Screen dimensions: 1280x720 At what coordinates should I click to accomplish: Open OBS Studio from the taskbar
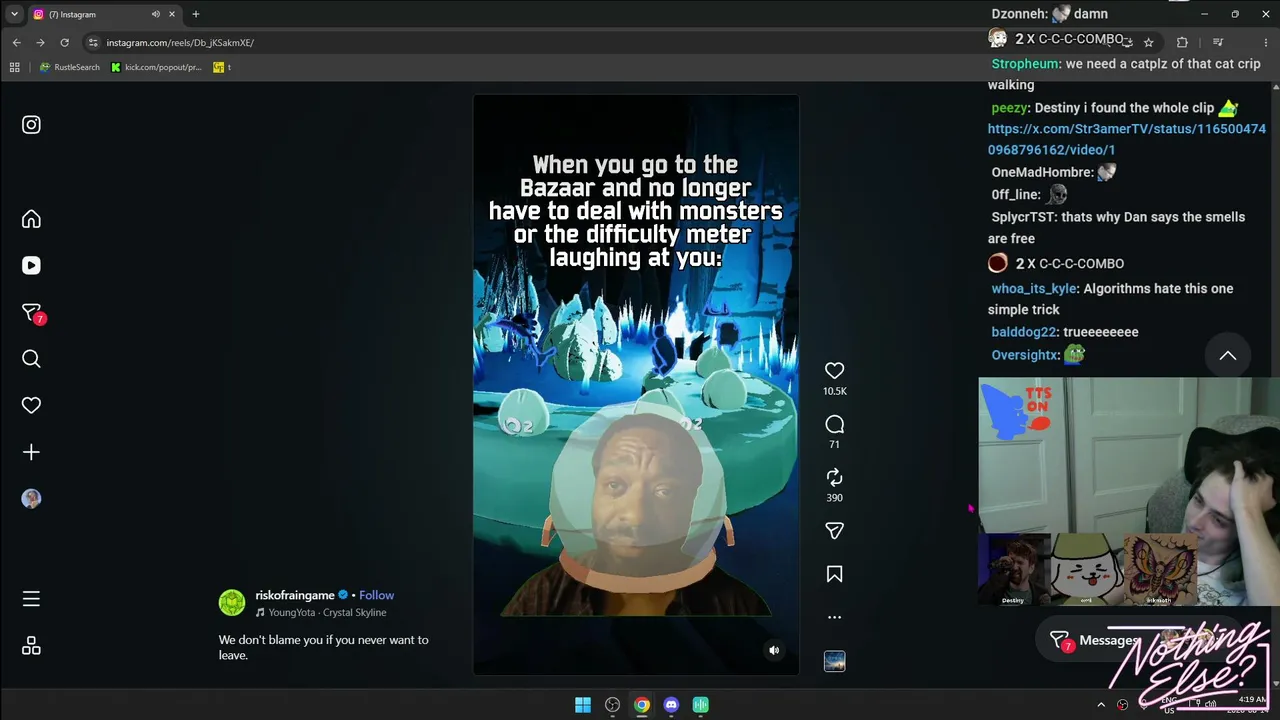click(x=612, y=705)
